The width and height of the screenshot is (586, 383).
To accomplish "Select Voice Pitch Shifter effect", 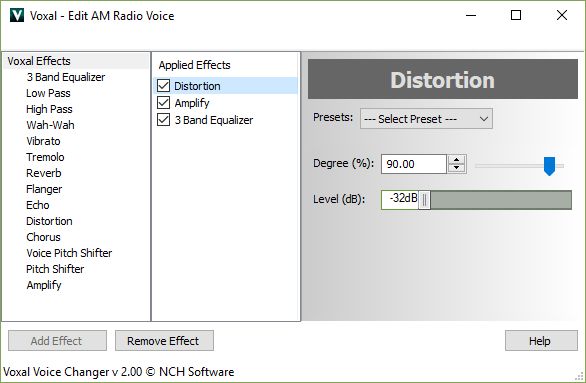I will (x=69, y=253).
